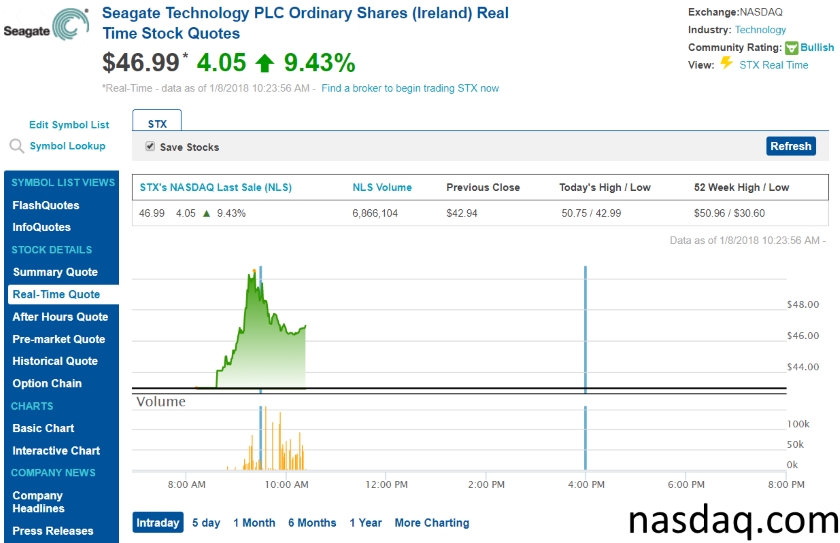Open Interactive Chart in sidebar
The height and width of the screenshot is (543, 840).
[56, 451]
